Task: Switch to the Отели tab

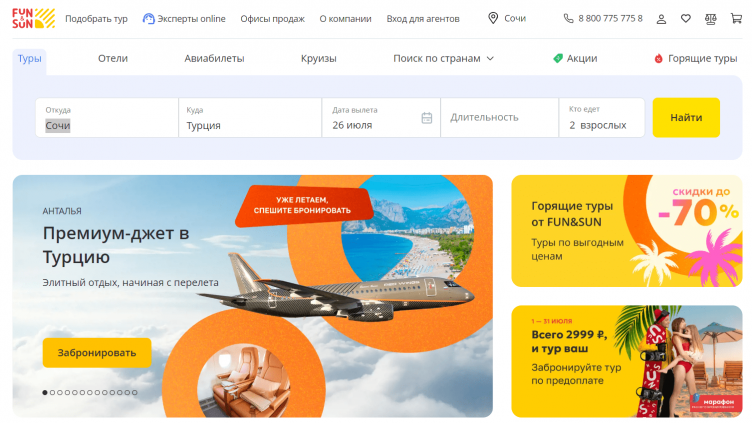Action: [113, 59]
